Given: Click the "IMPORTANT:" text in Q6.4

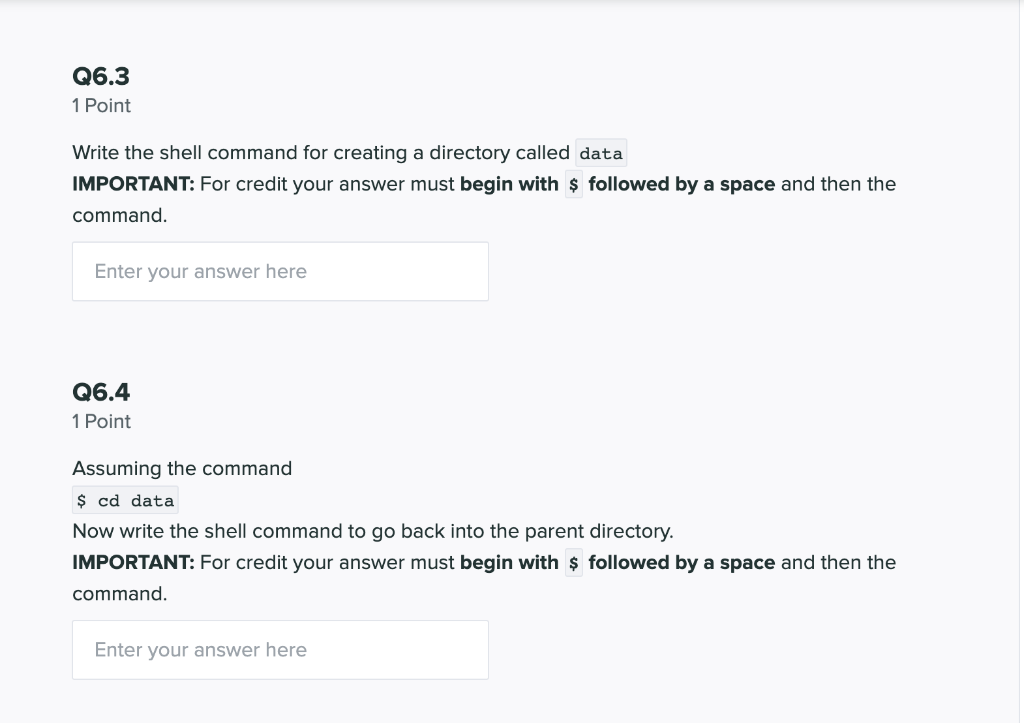Looking at the screenshot, I should tap(133, 562).
